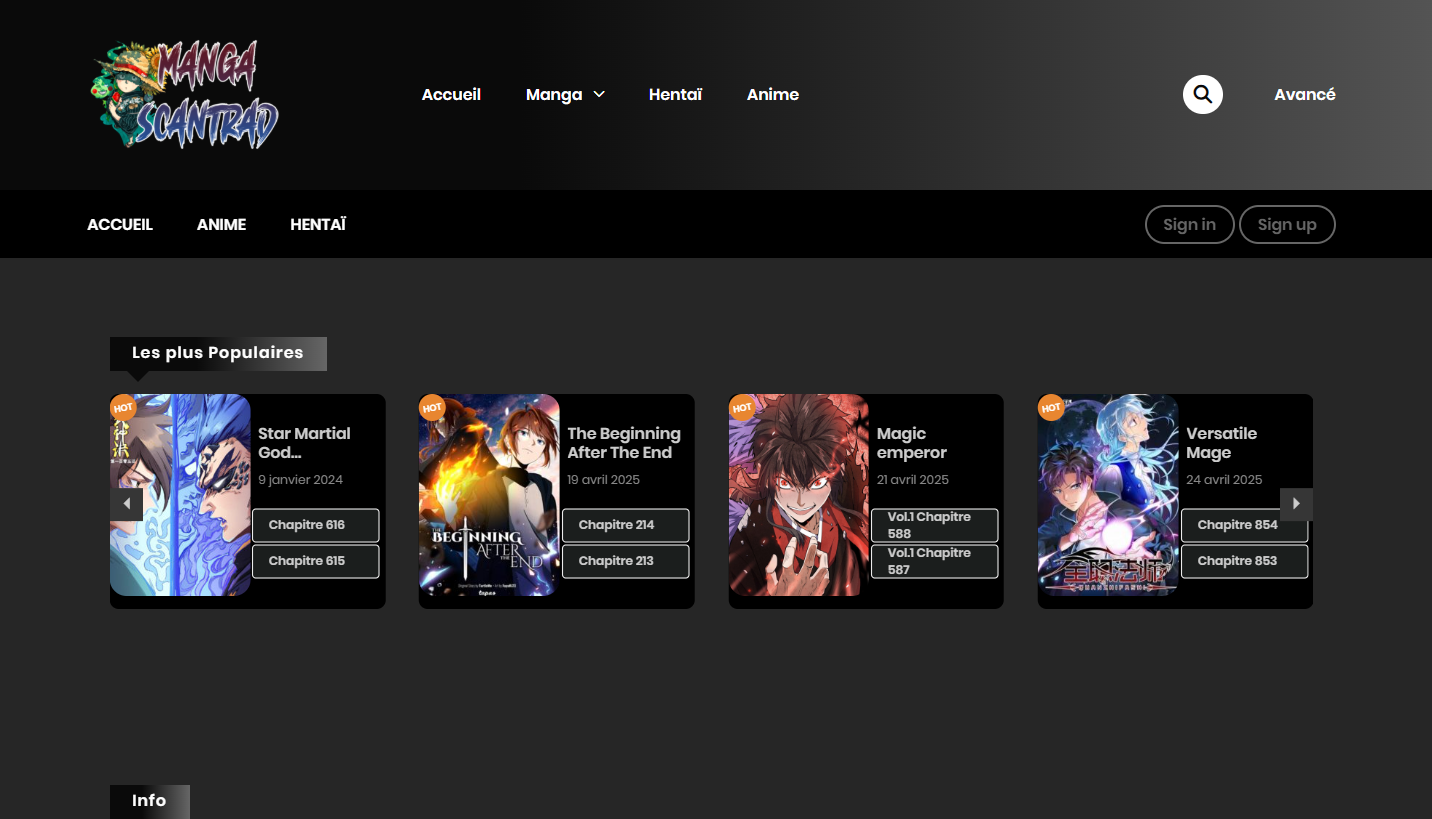Viewport: 1432px width, 819px height.
Task: Click the Sign up button
Action: point(1286,225)
